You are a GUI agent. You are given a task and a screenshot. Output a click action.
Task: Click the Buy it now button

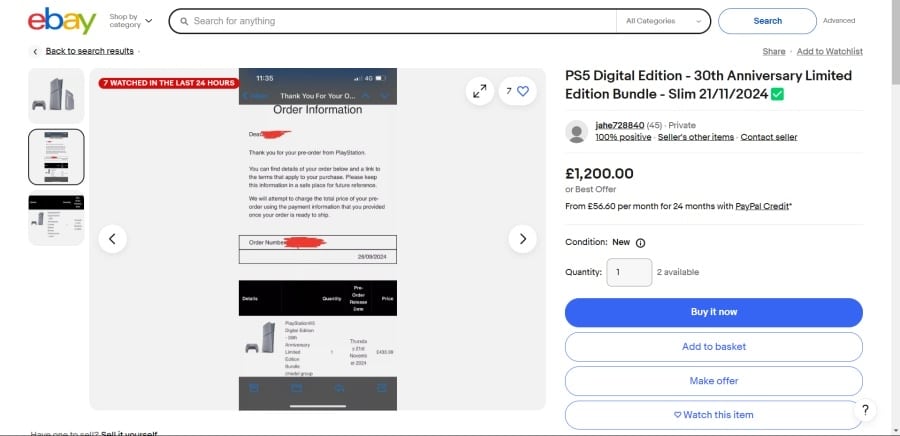[x=713, y=312]
